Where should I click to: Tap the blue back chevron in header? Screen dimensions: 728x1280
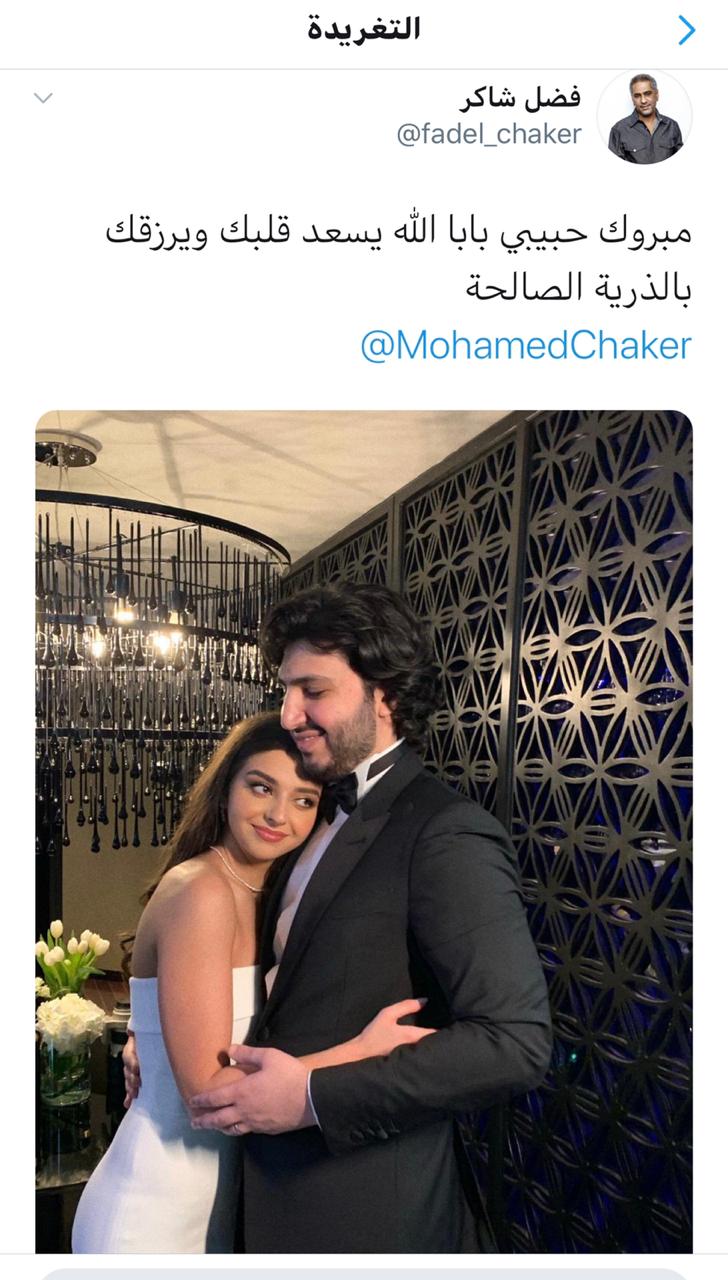pos(686,31)
